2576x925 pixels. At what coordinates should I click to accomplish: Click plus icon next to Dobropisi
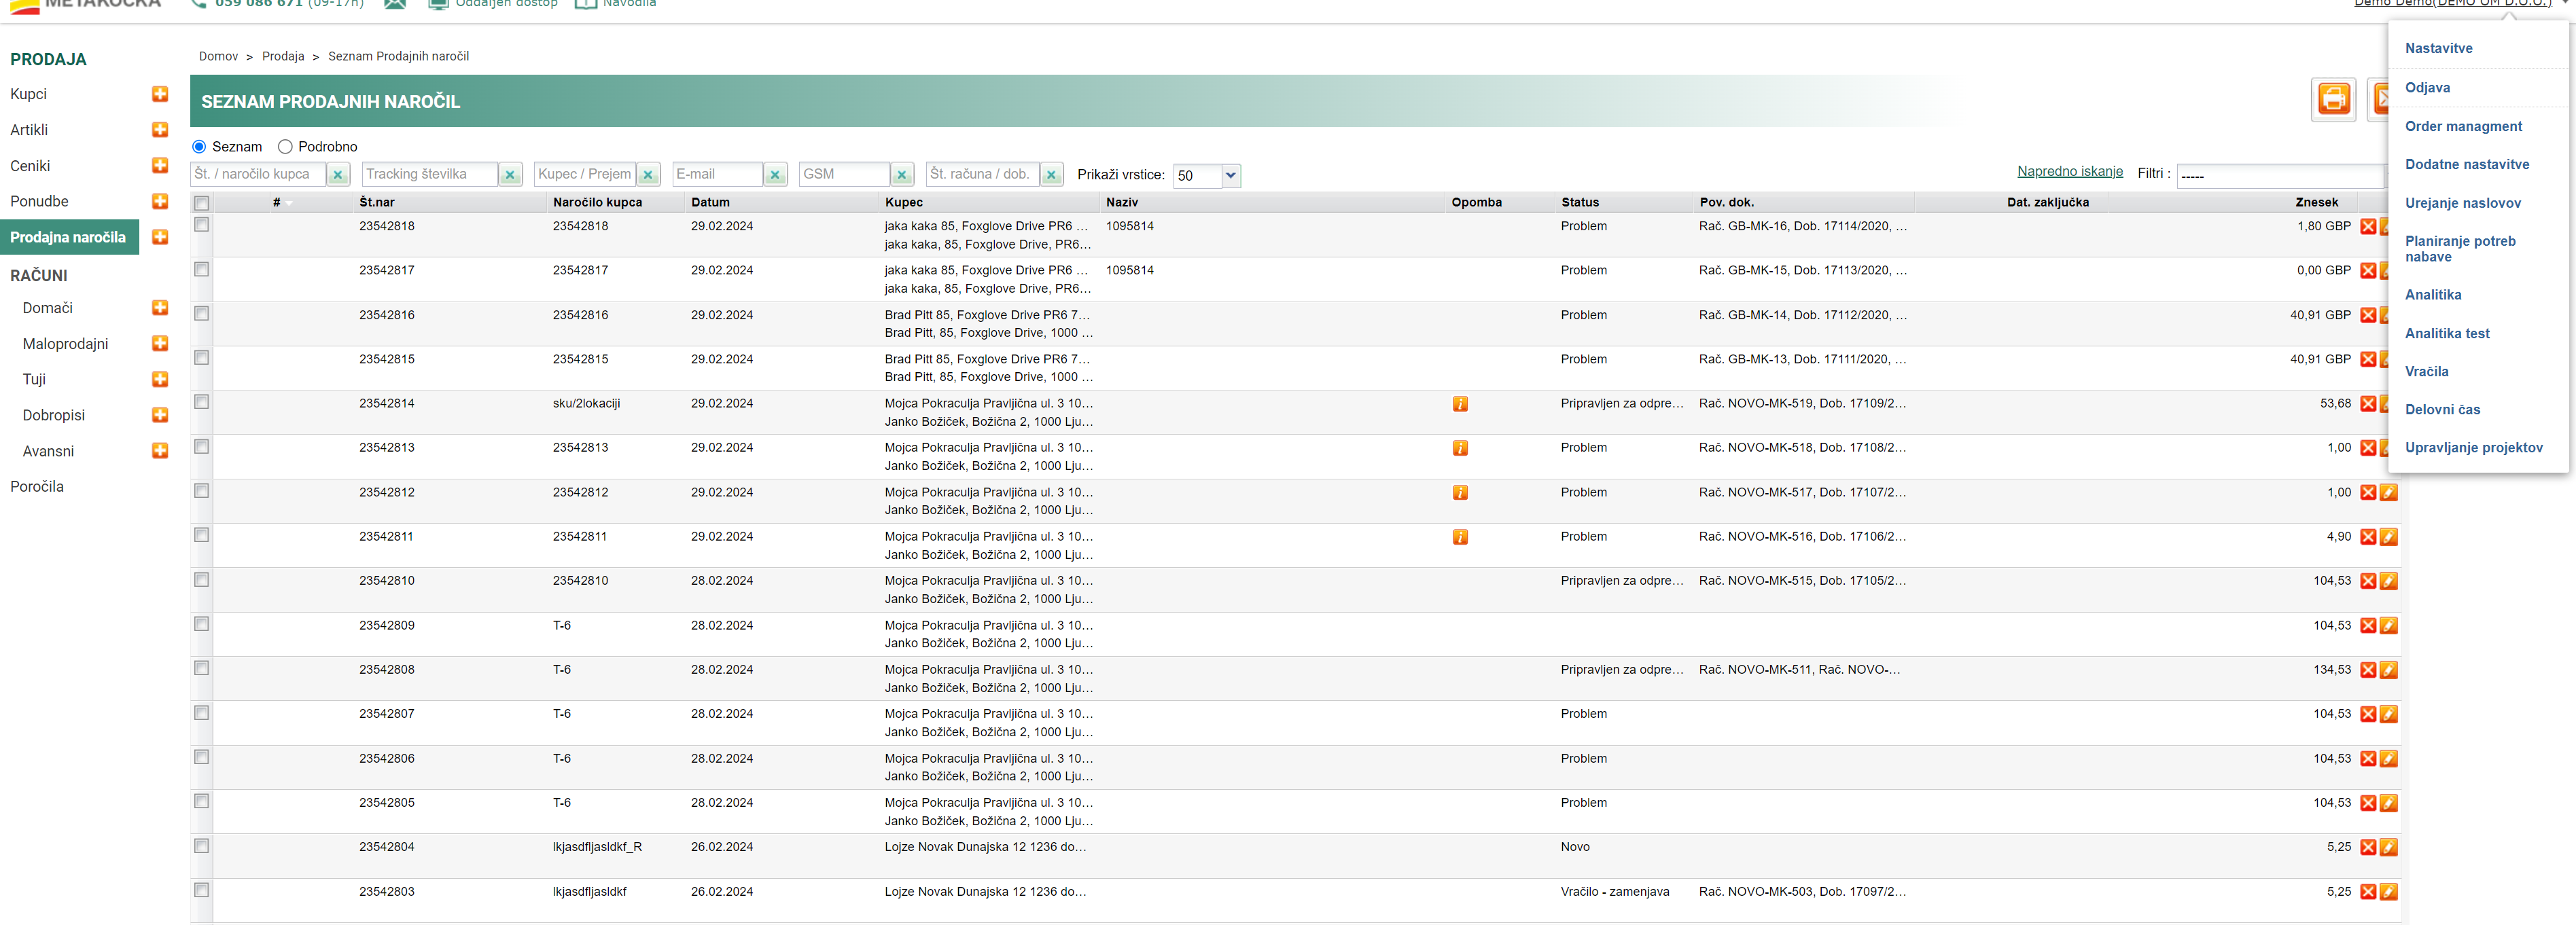click(x=160, y=415)
